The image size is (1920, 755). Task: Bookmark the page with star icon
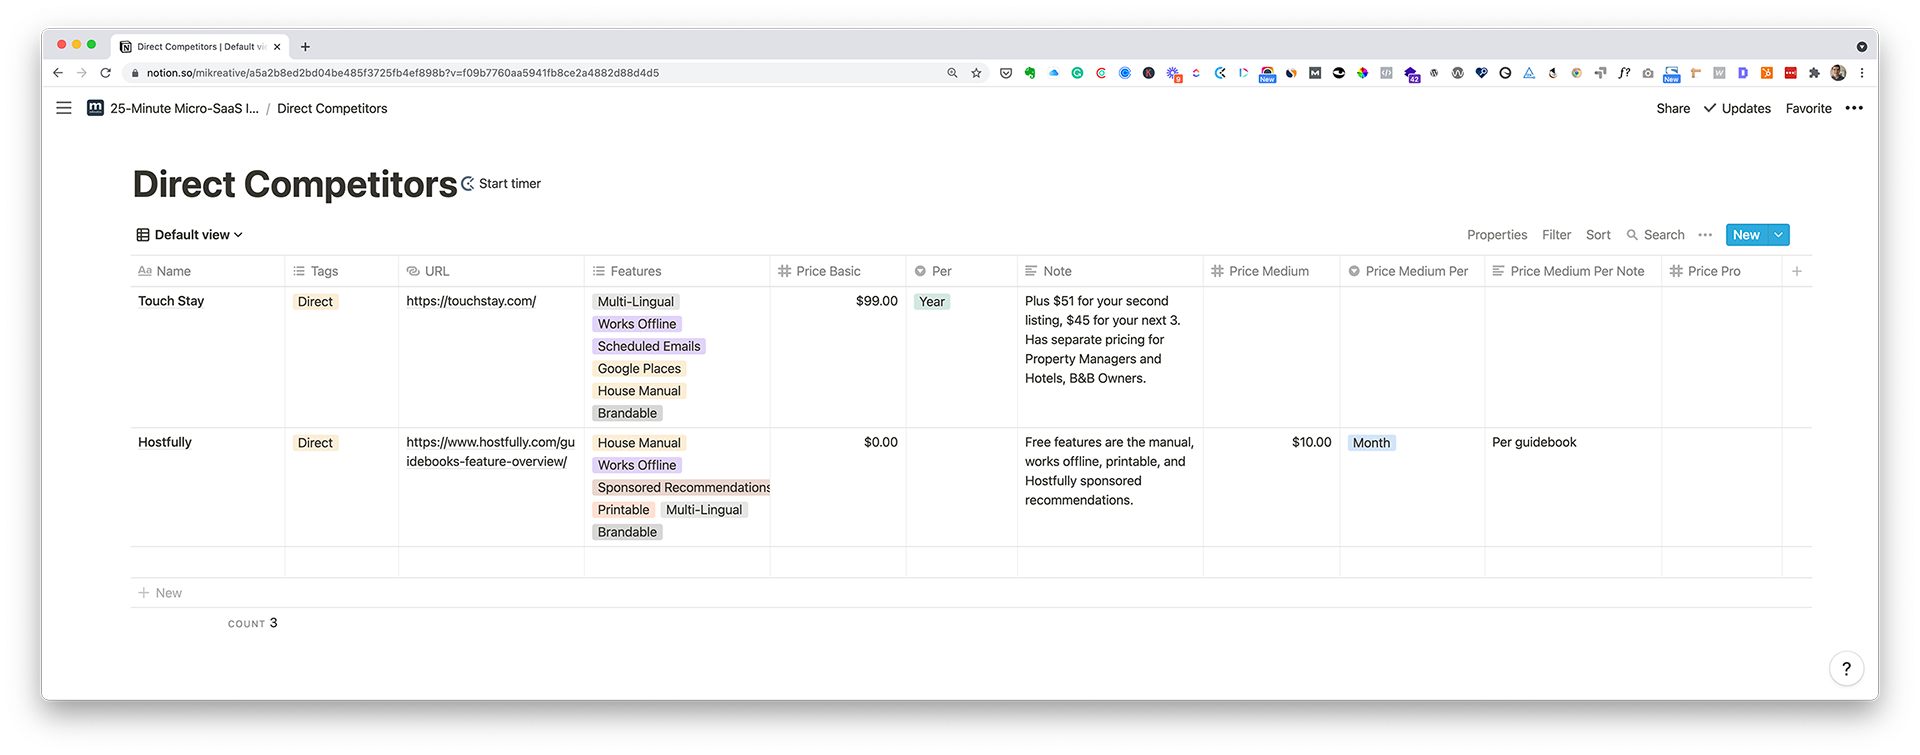coord(976,73)
